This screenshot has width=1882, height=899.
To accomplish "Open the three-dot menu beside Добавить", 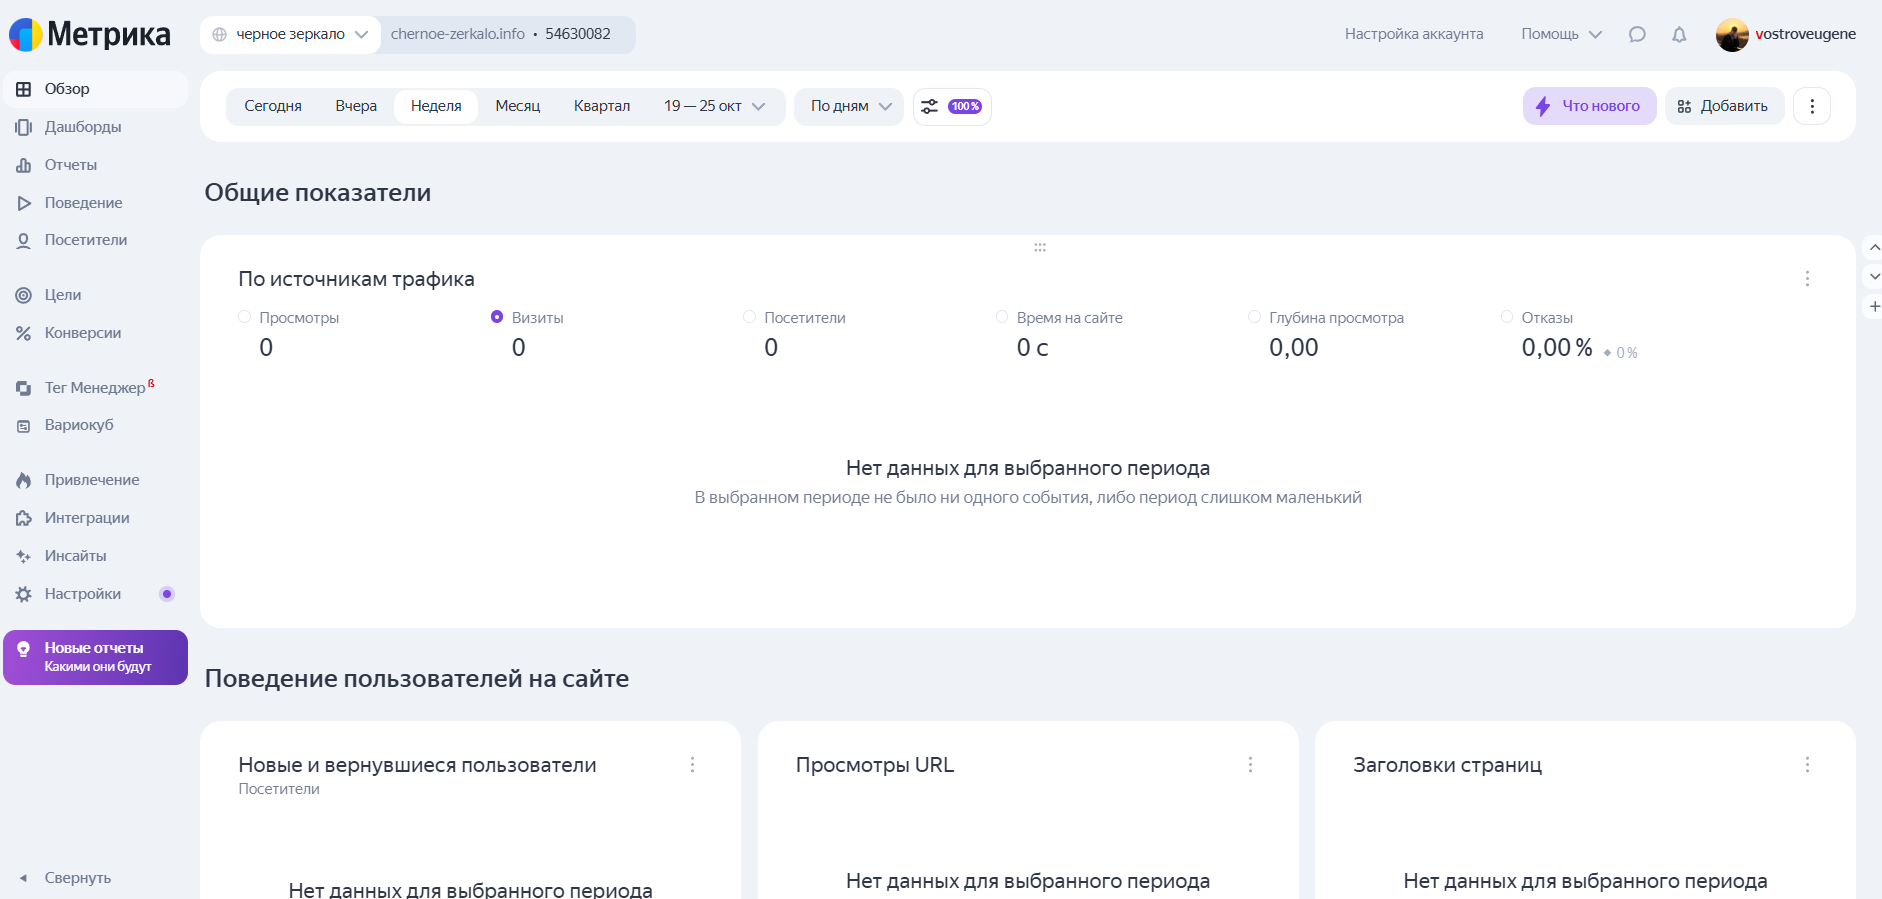I will click(x=1811, y=107).
